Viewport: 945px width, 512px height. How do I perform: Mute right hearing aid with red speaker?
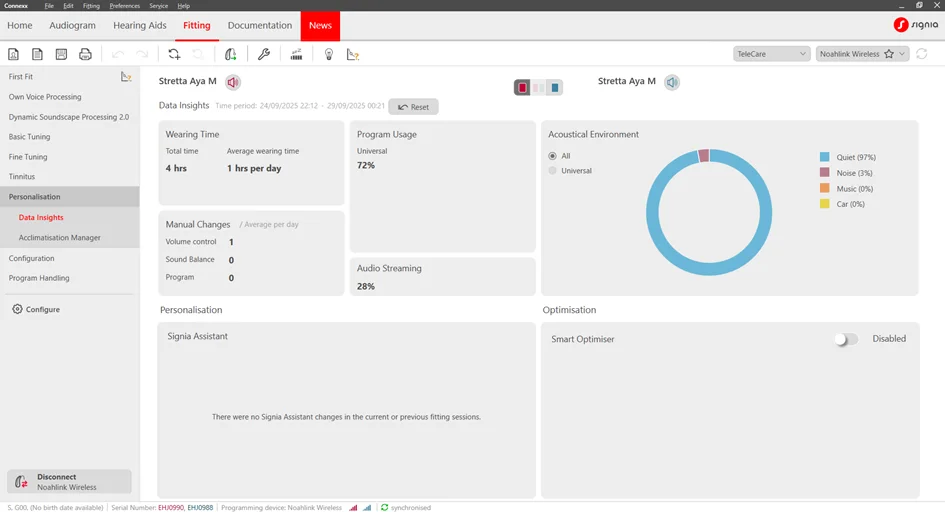233,82
